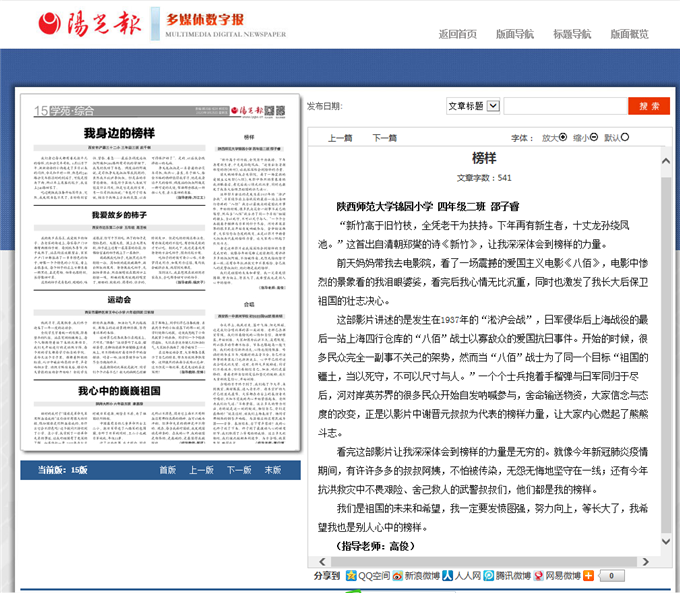Image resolution: width=680 pixels, height=593 pixels.
Task: Select 默认 font size radio button
Action: [x=624, y=137]
